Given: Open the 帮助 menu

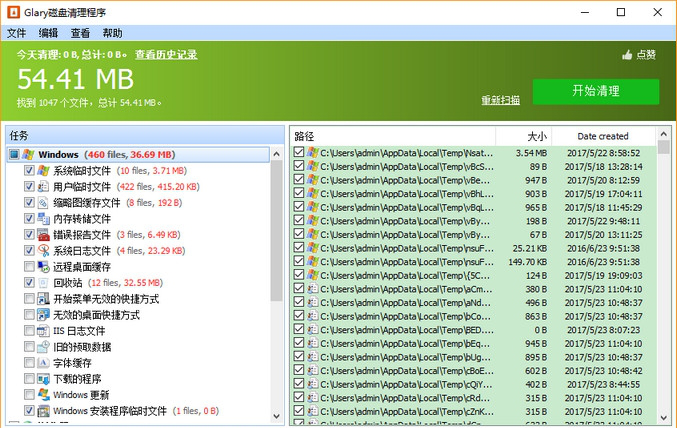Looking at the screenshot, I should (112, 33).
